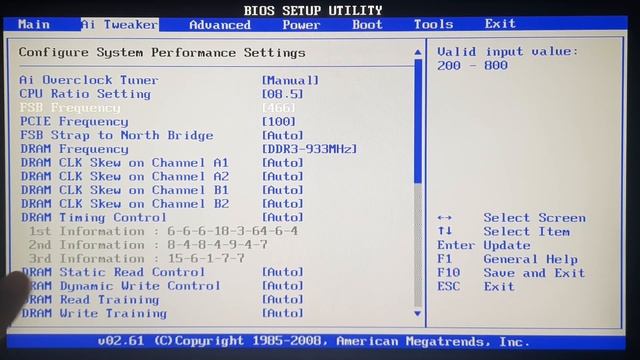Viewport: 640px width, 360px height.
Task: Select the DRAM Write Training label
Action: pyautogui.click(x=94, y=313)
